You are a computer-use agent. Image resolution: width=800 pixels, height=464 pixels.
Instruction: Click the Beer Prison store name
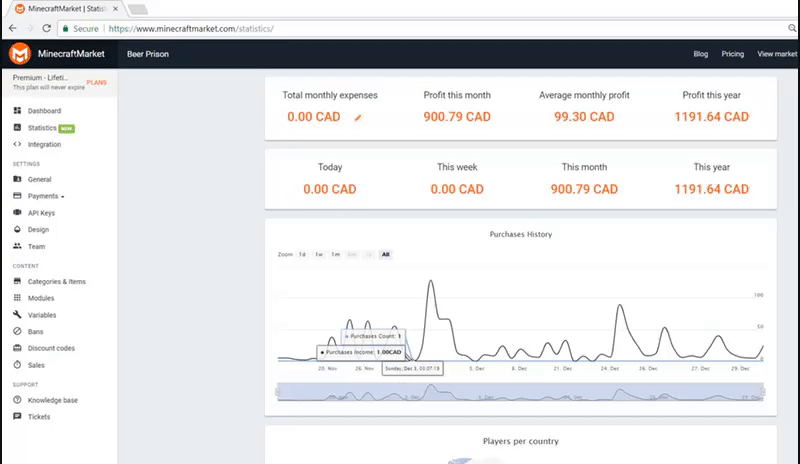click(148, 54)
